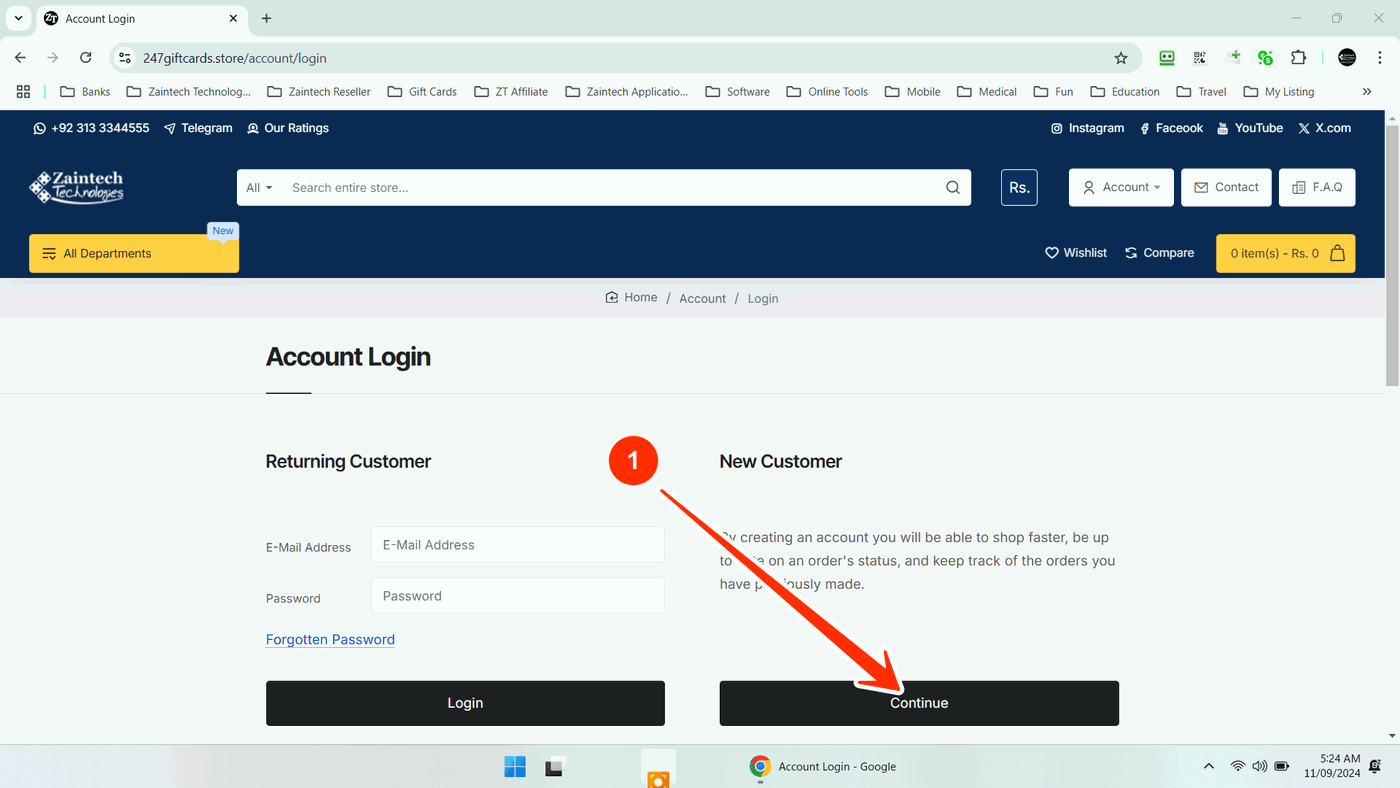Open the ZT Affiliate bookmark folder
The height and width of the screenshot is (788, 1400).
pos(510,92)
